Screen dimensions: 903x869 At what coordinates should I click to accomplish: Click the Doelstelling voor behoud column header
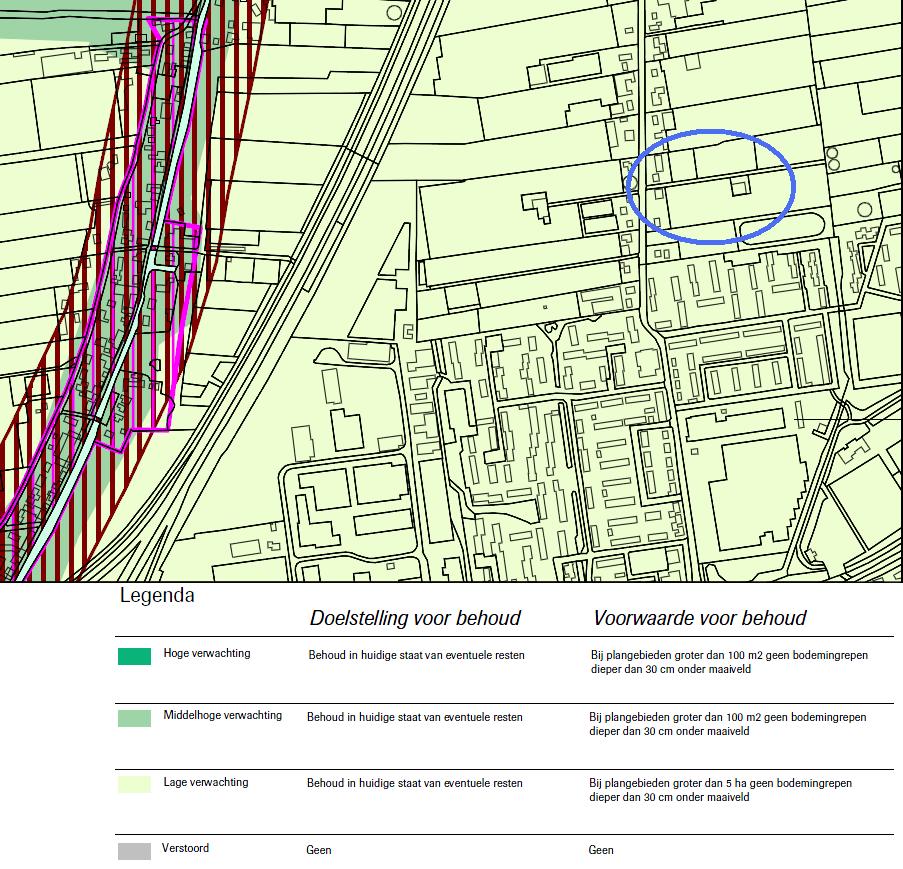coord(415,618)
